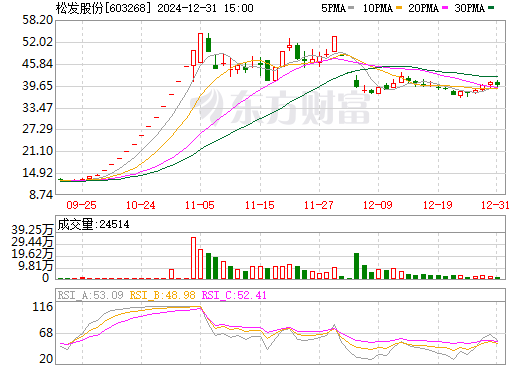Image resolution: width=520 pixels, height=365 pixels.
Task: Click the 68 RSI axis label
Action: 46,333
